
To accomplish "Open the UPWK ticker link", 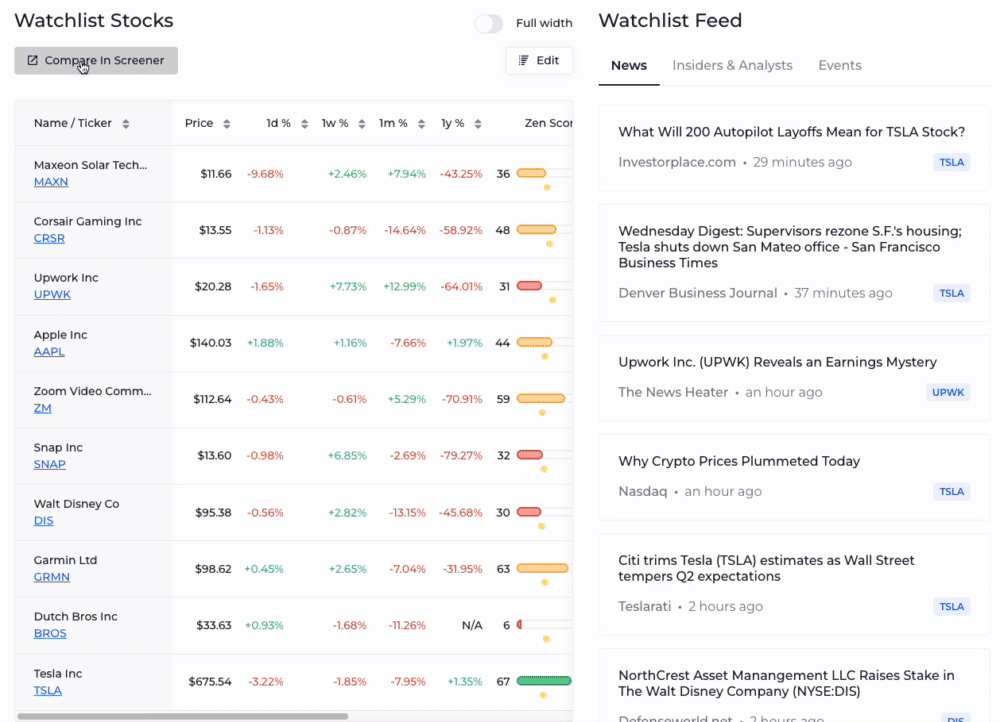I will tap(52, 295).
